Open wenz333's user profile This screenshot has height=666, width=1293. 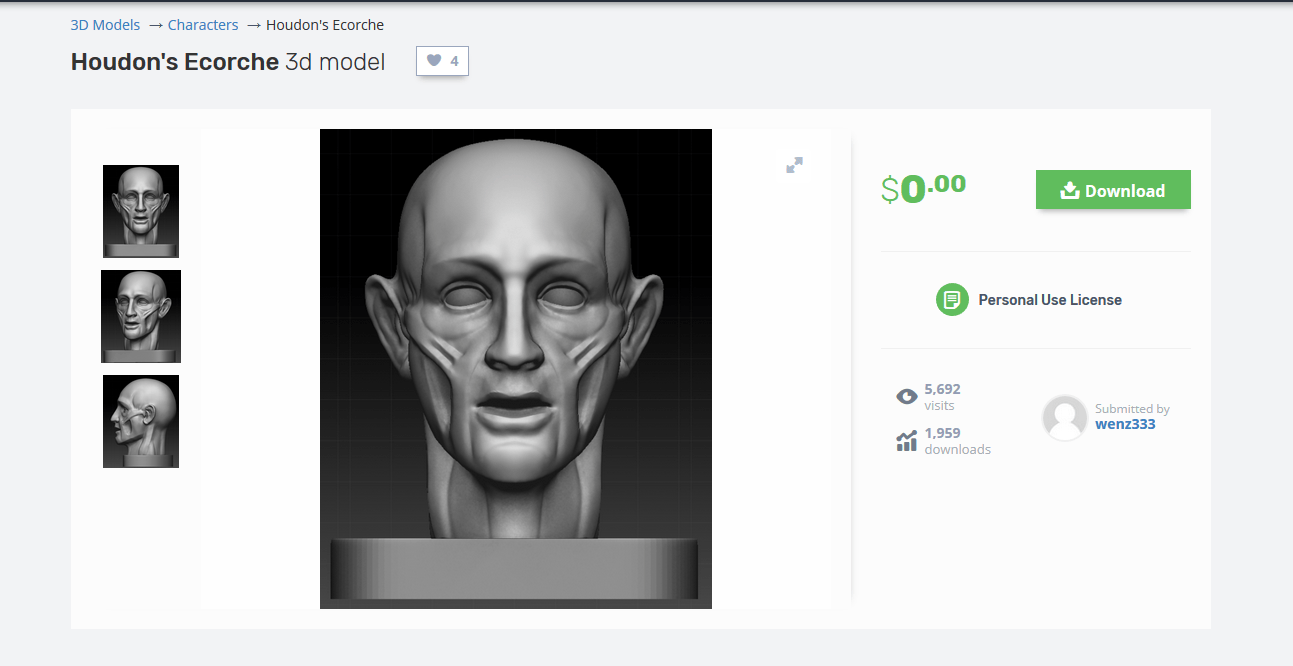click(1125, 424)
